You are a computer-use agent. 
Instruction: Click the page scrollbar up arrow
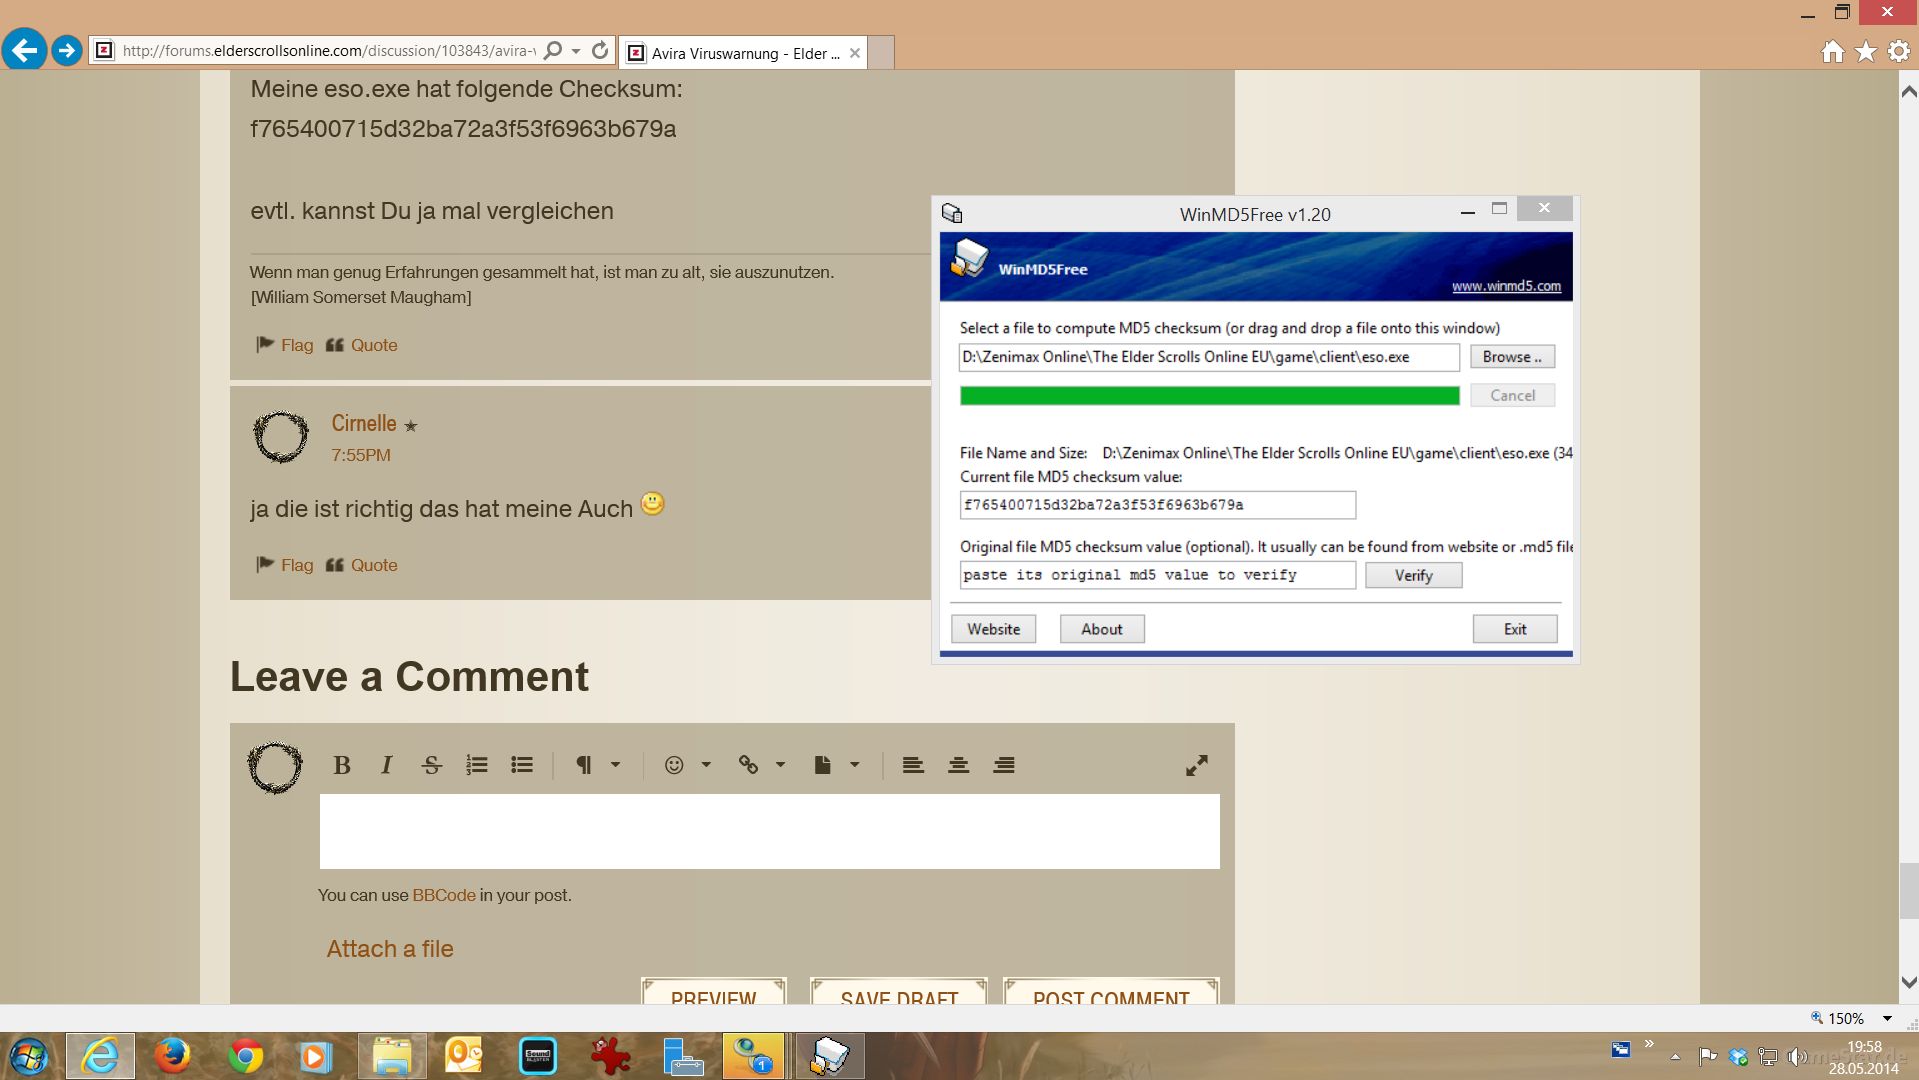point(1909,92)
